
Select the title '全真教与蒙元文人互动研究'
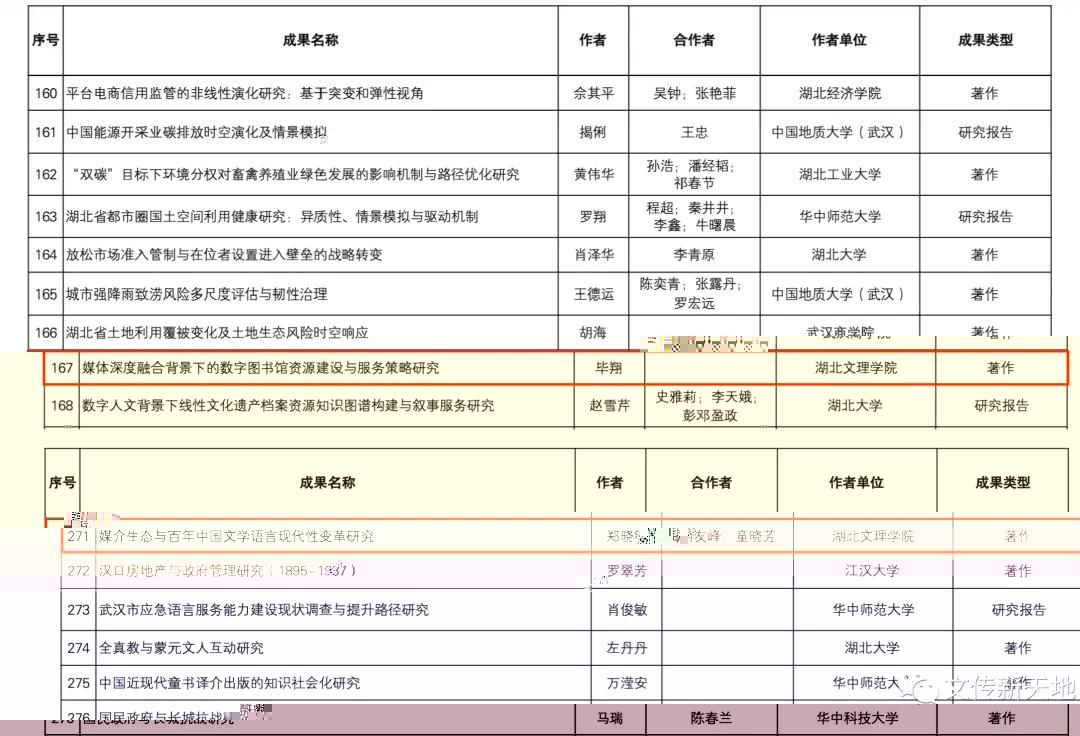[181, 648]
